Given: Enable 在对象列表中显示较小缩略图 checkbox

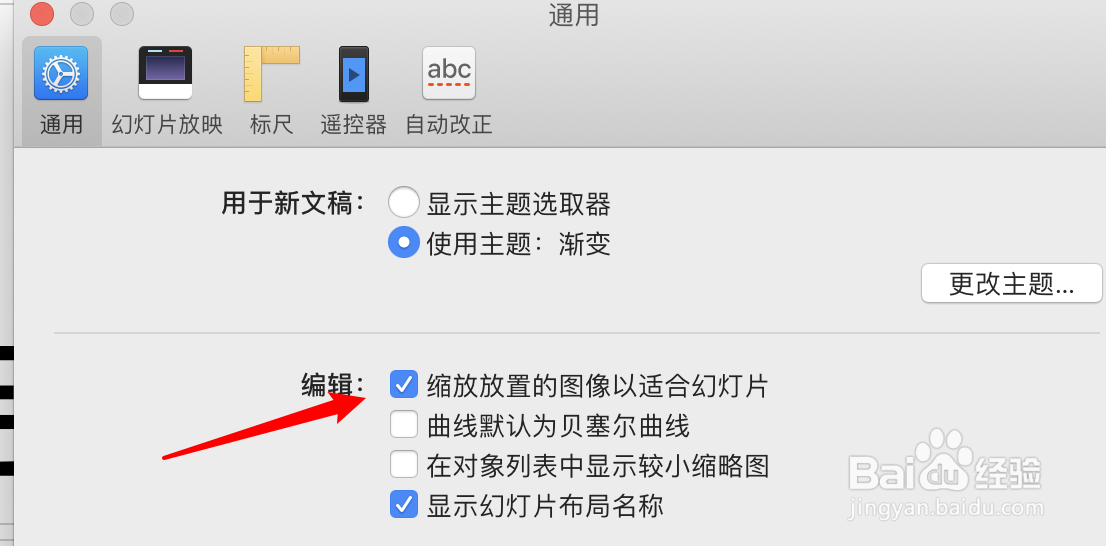Looking at the screenshot, I should click(x=404, y=465).
